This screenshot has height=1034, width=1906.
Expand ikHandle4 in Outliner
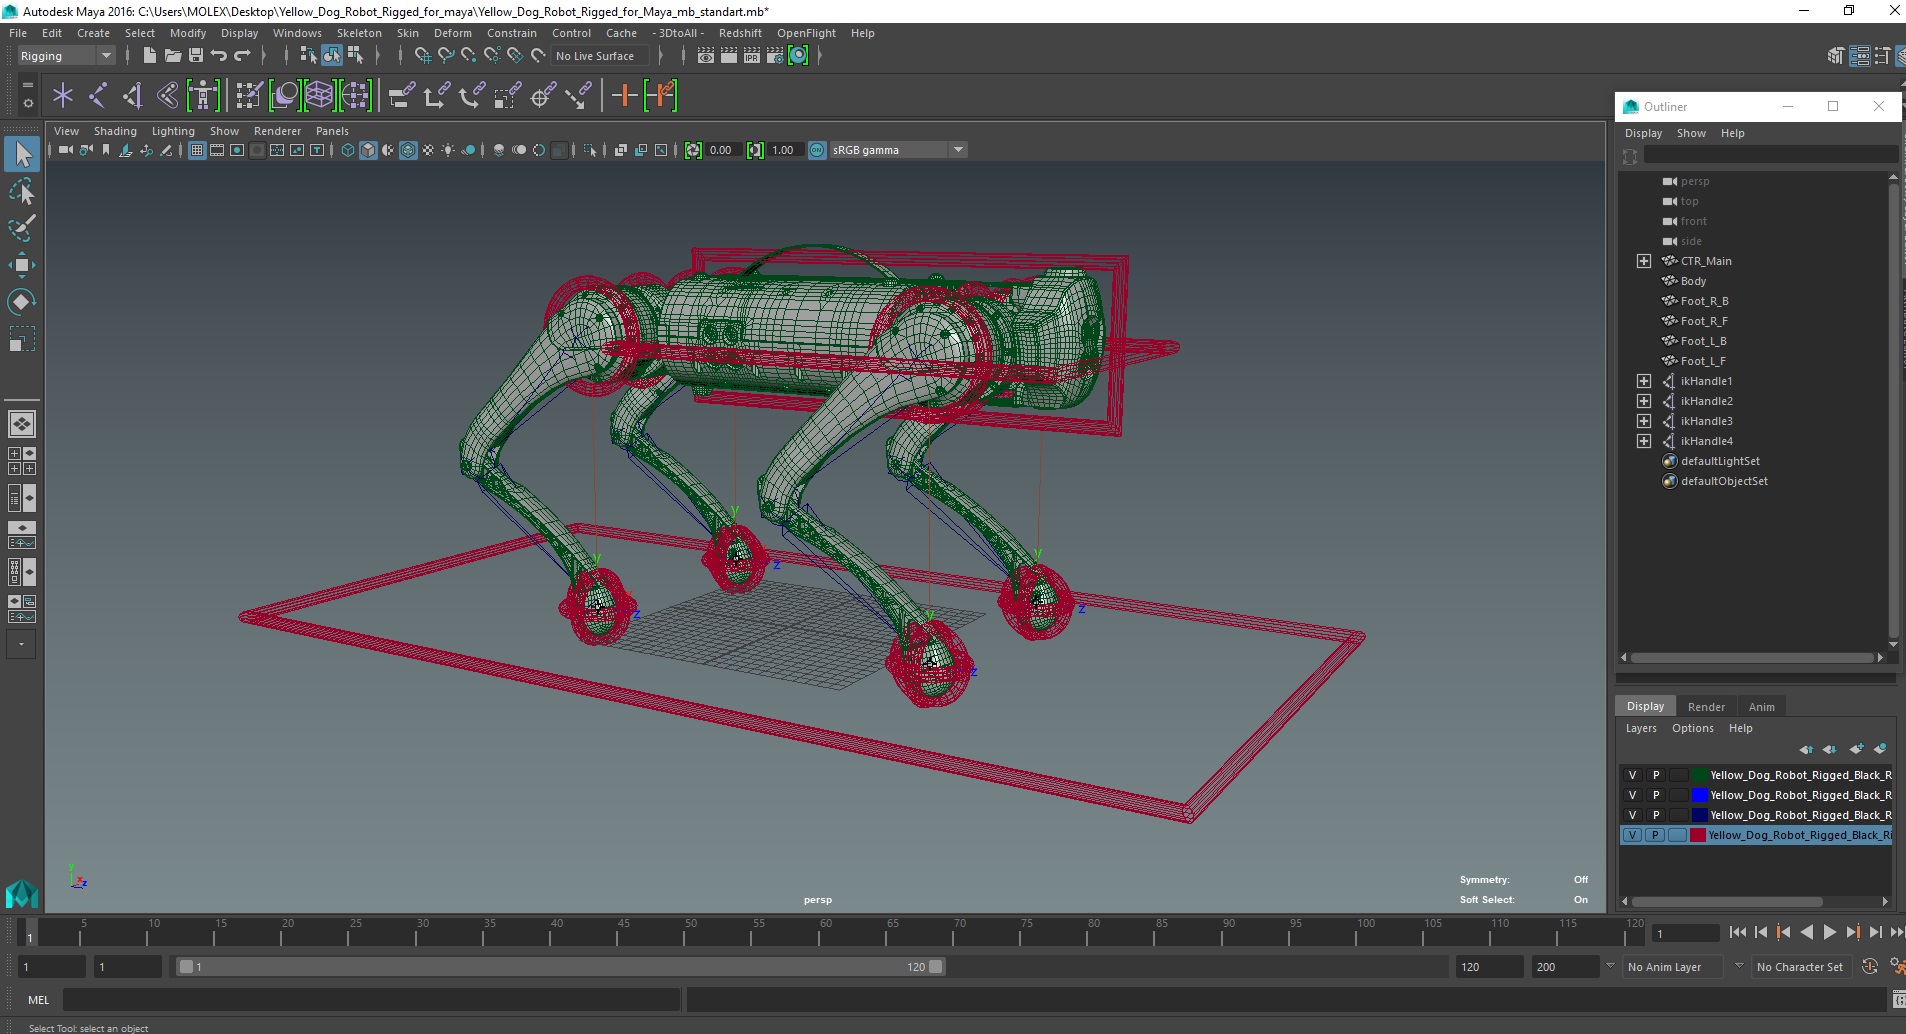(1644, 441)
